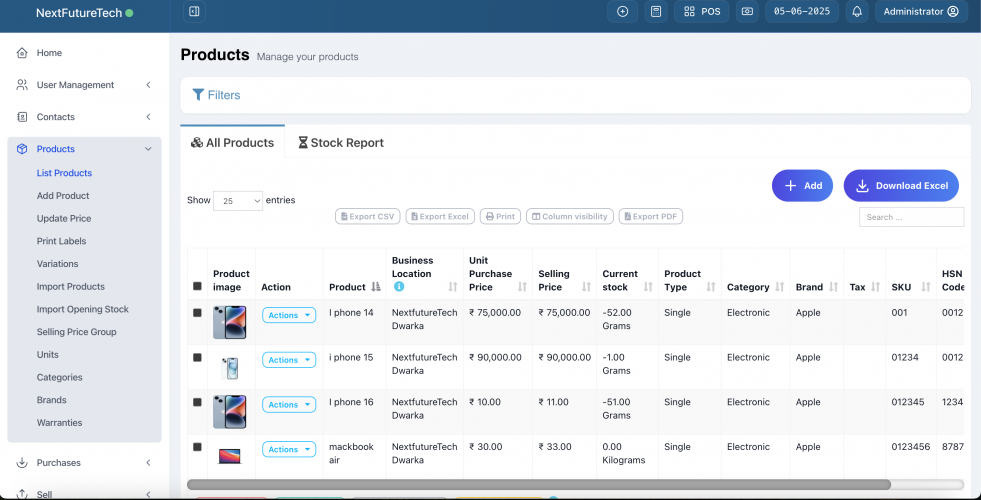Open Actions dropdown for I phone 16
This screenshot has width=981, height=500.
289,405
